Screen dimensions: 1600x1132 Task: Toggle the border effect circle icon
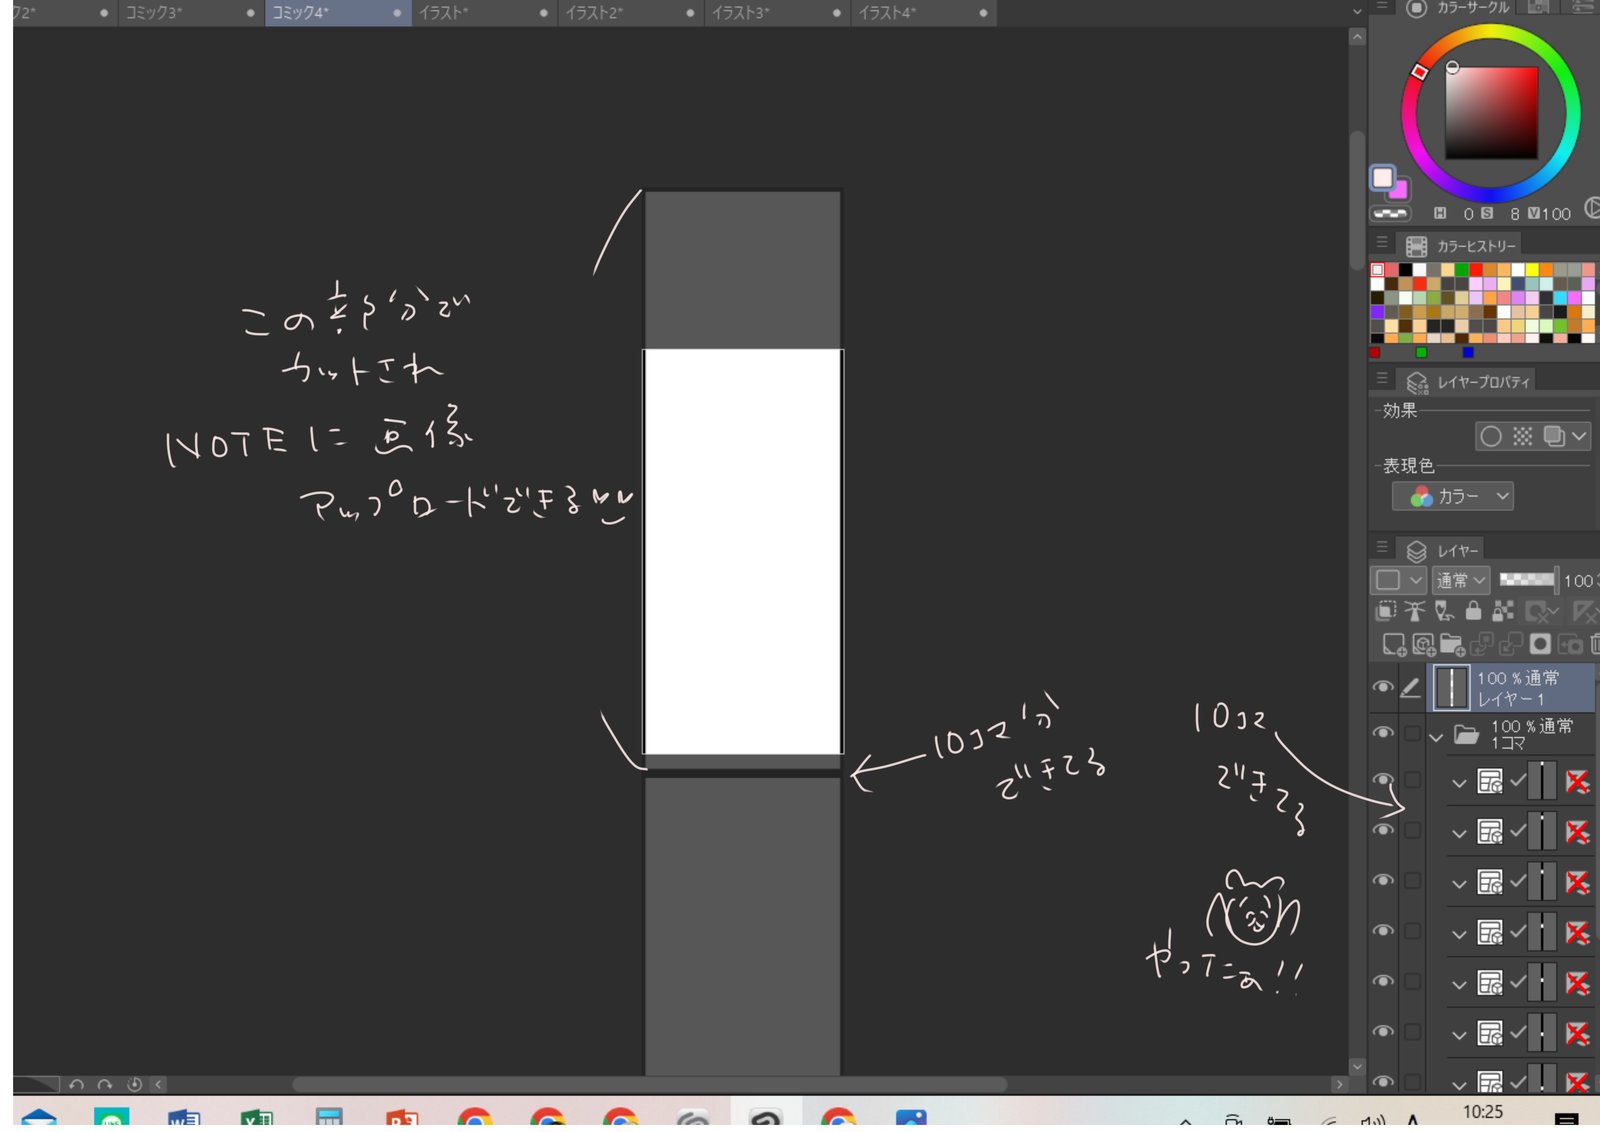pyautogui.click(x=1490, y=436)
